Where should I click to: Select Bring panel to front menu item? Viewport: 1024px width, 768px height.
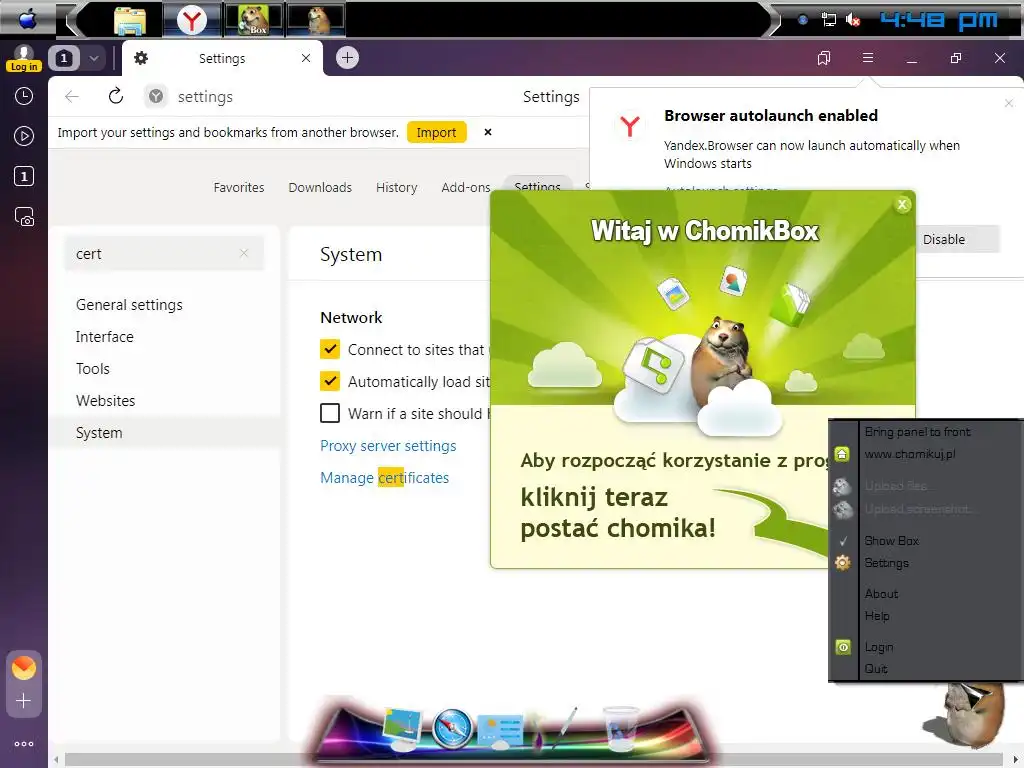(917, 431)
